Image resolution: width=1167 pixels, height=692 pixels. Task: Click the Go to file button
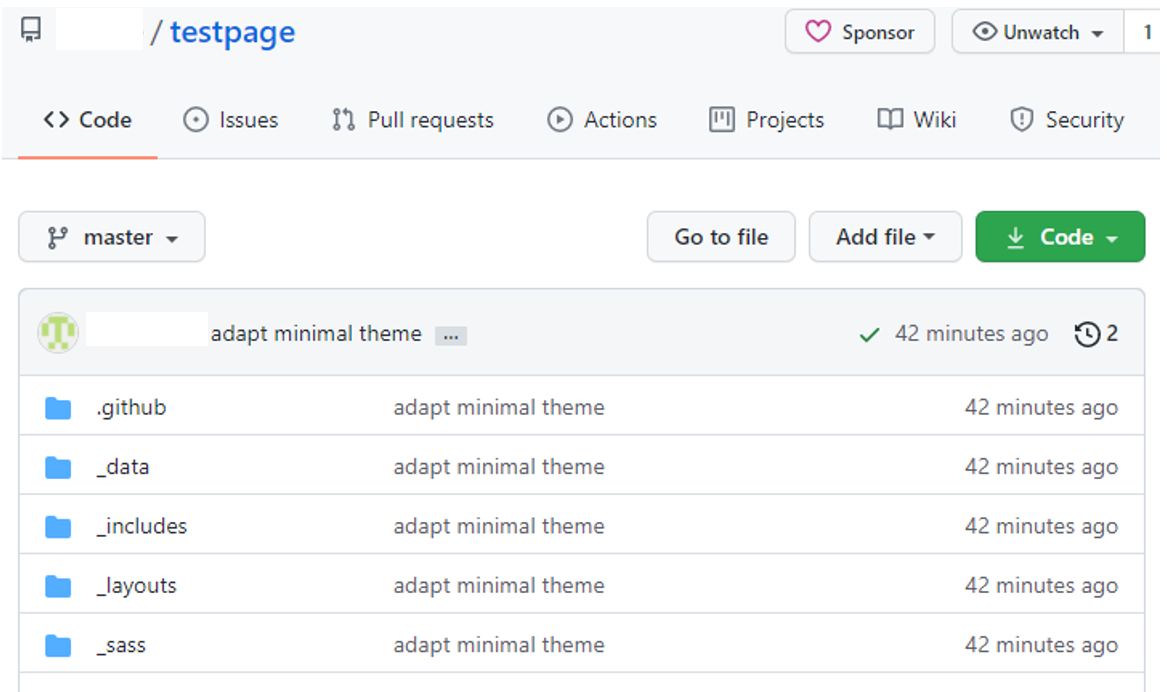click(721, 237)
